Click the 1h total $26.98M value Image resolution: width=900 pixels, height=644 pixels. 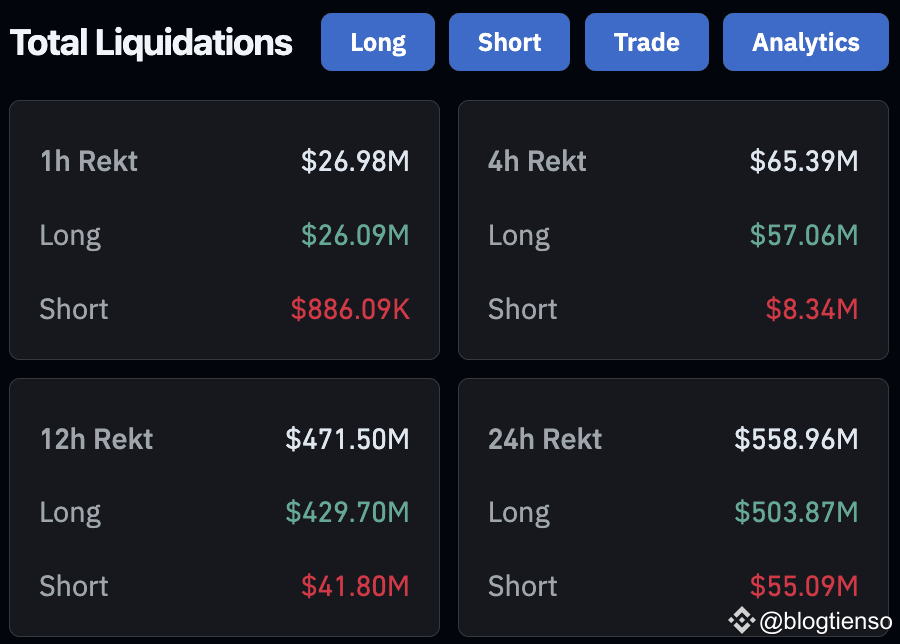[355, 161]
